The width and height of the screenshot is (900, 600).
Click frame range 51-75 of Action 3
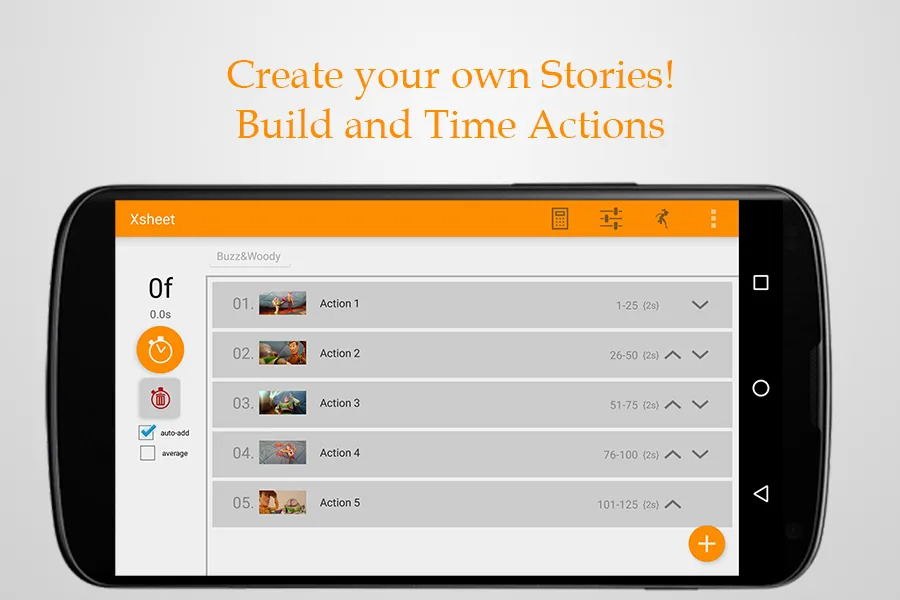(623, 405)
